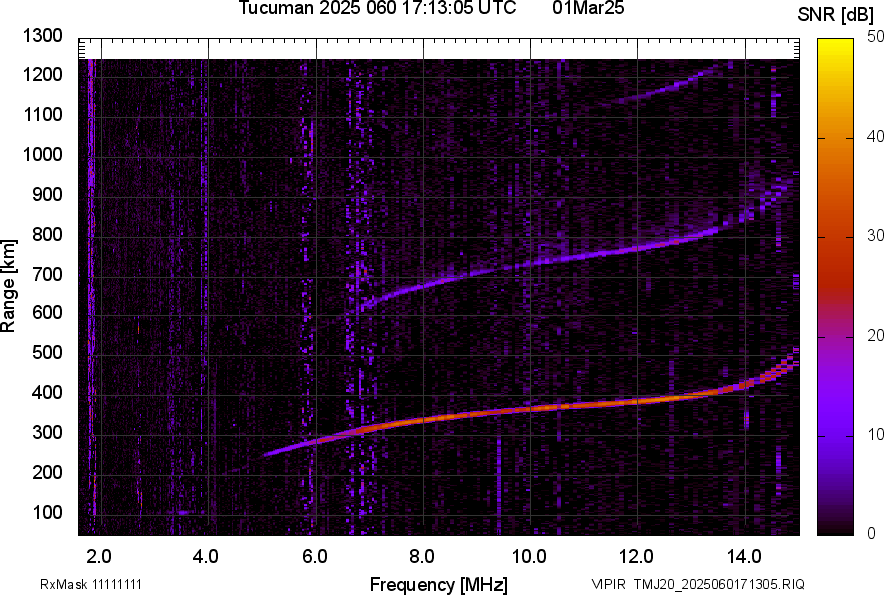This screenshot has height=595, width=884.
Task: Click the '8.0' frequency tick label
Action: [x=422, y=556]
